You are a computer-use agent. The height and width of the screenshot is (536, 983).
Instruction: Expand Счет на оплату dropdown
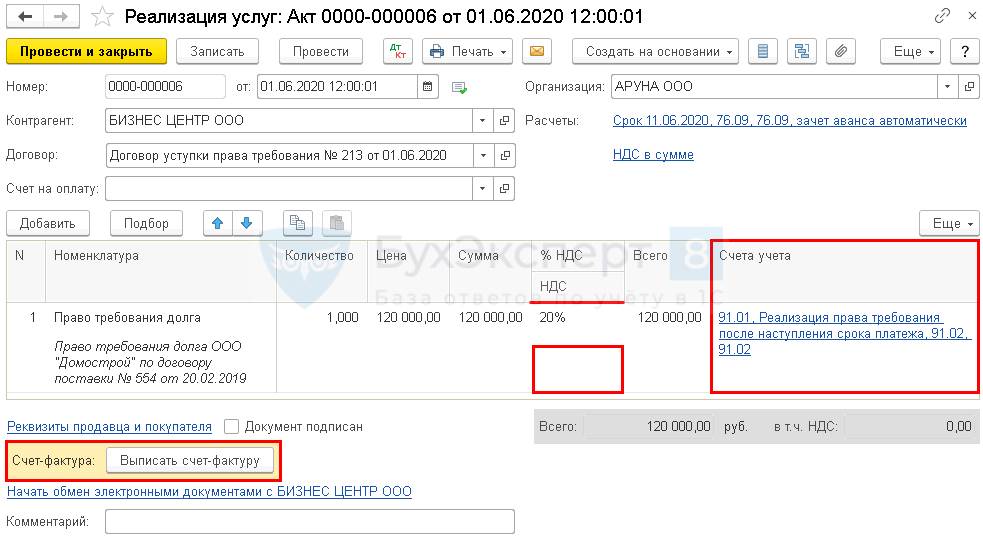(x=482, y=188)
